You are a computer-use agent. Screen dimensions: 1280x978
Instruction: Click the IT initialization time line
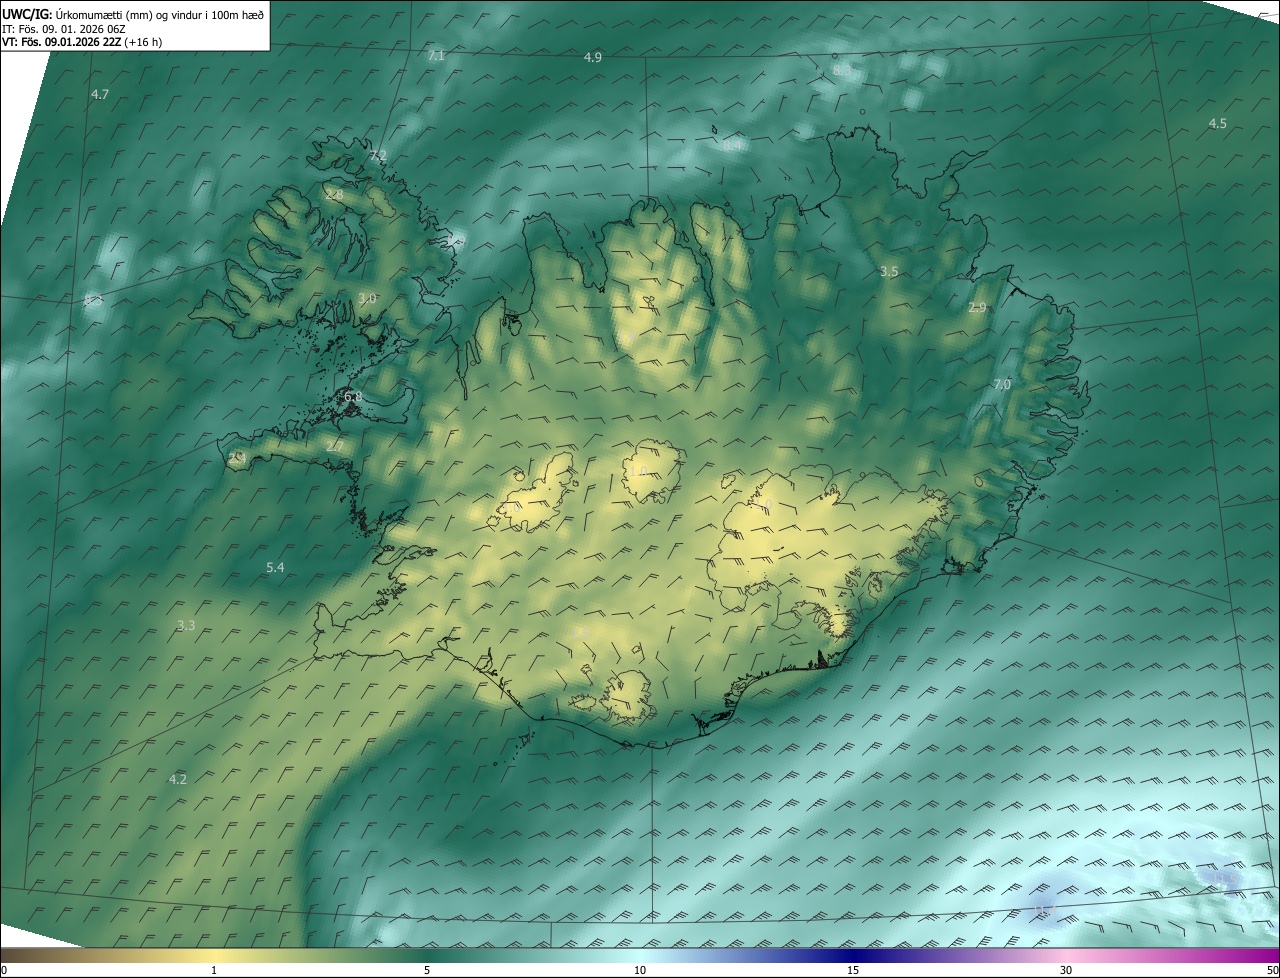pos(63,28)
